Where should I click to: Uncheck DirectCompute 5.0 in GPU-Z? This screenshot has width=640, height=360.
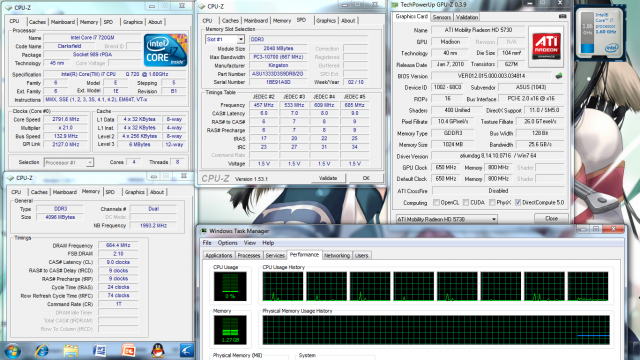click(x=518, y=202)
